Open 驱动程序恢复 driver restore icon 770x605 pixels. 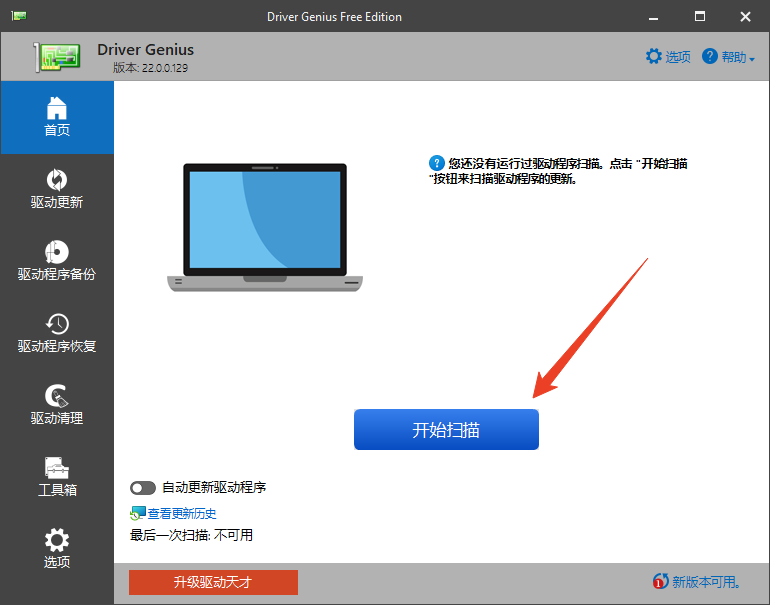[x=57, y=324]
